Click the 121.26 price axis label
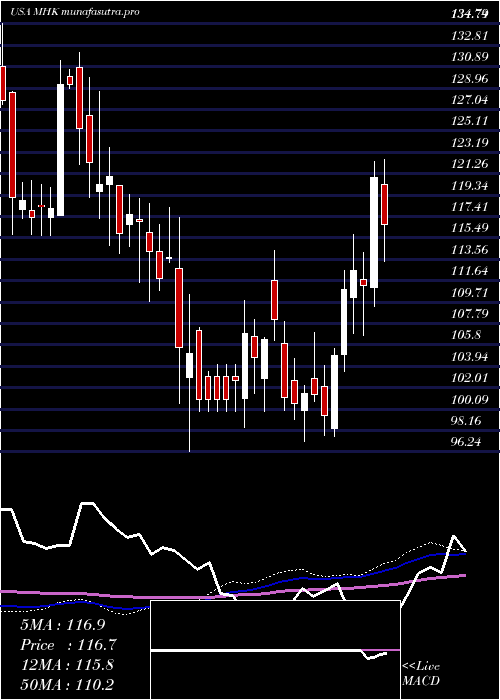The width and height of the screenshot is (500, 700). point(469,164)
